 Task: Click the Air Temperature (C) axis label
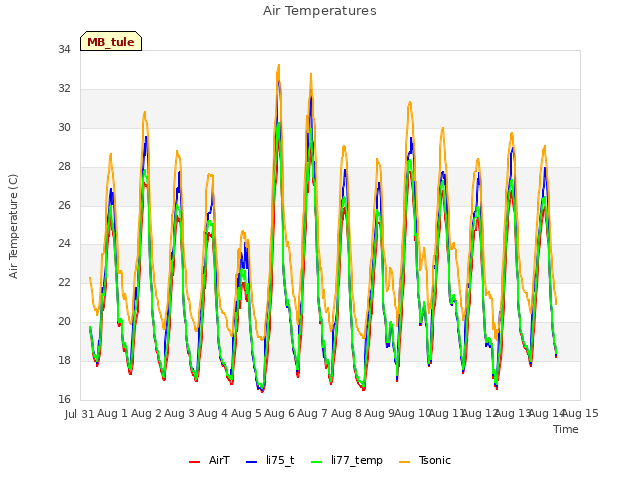13,227
